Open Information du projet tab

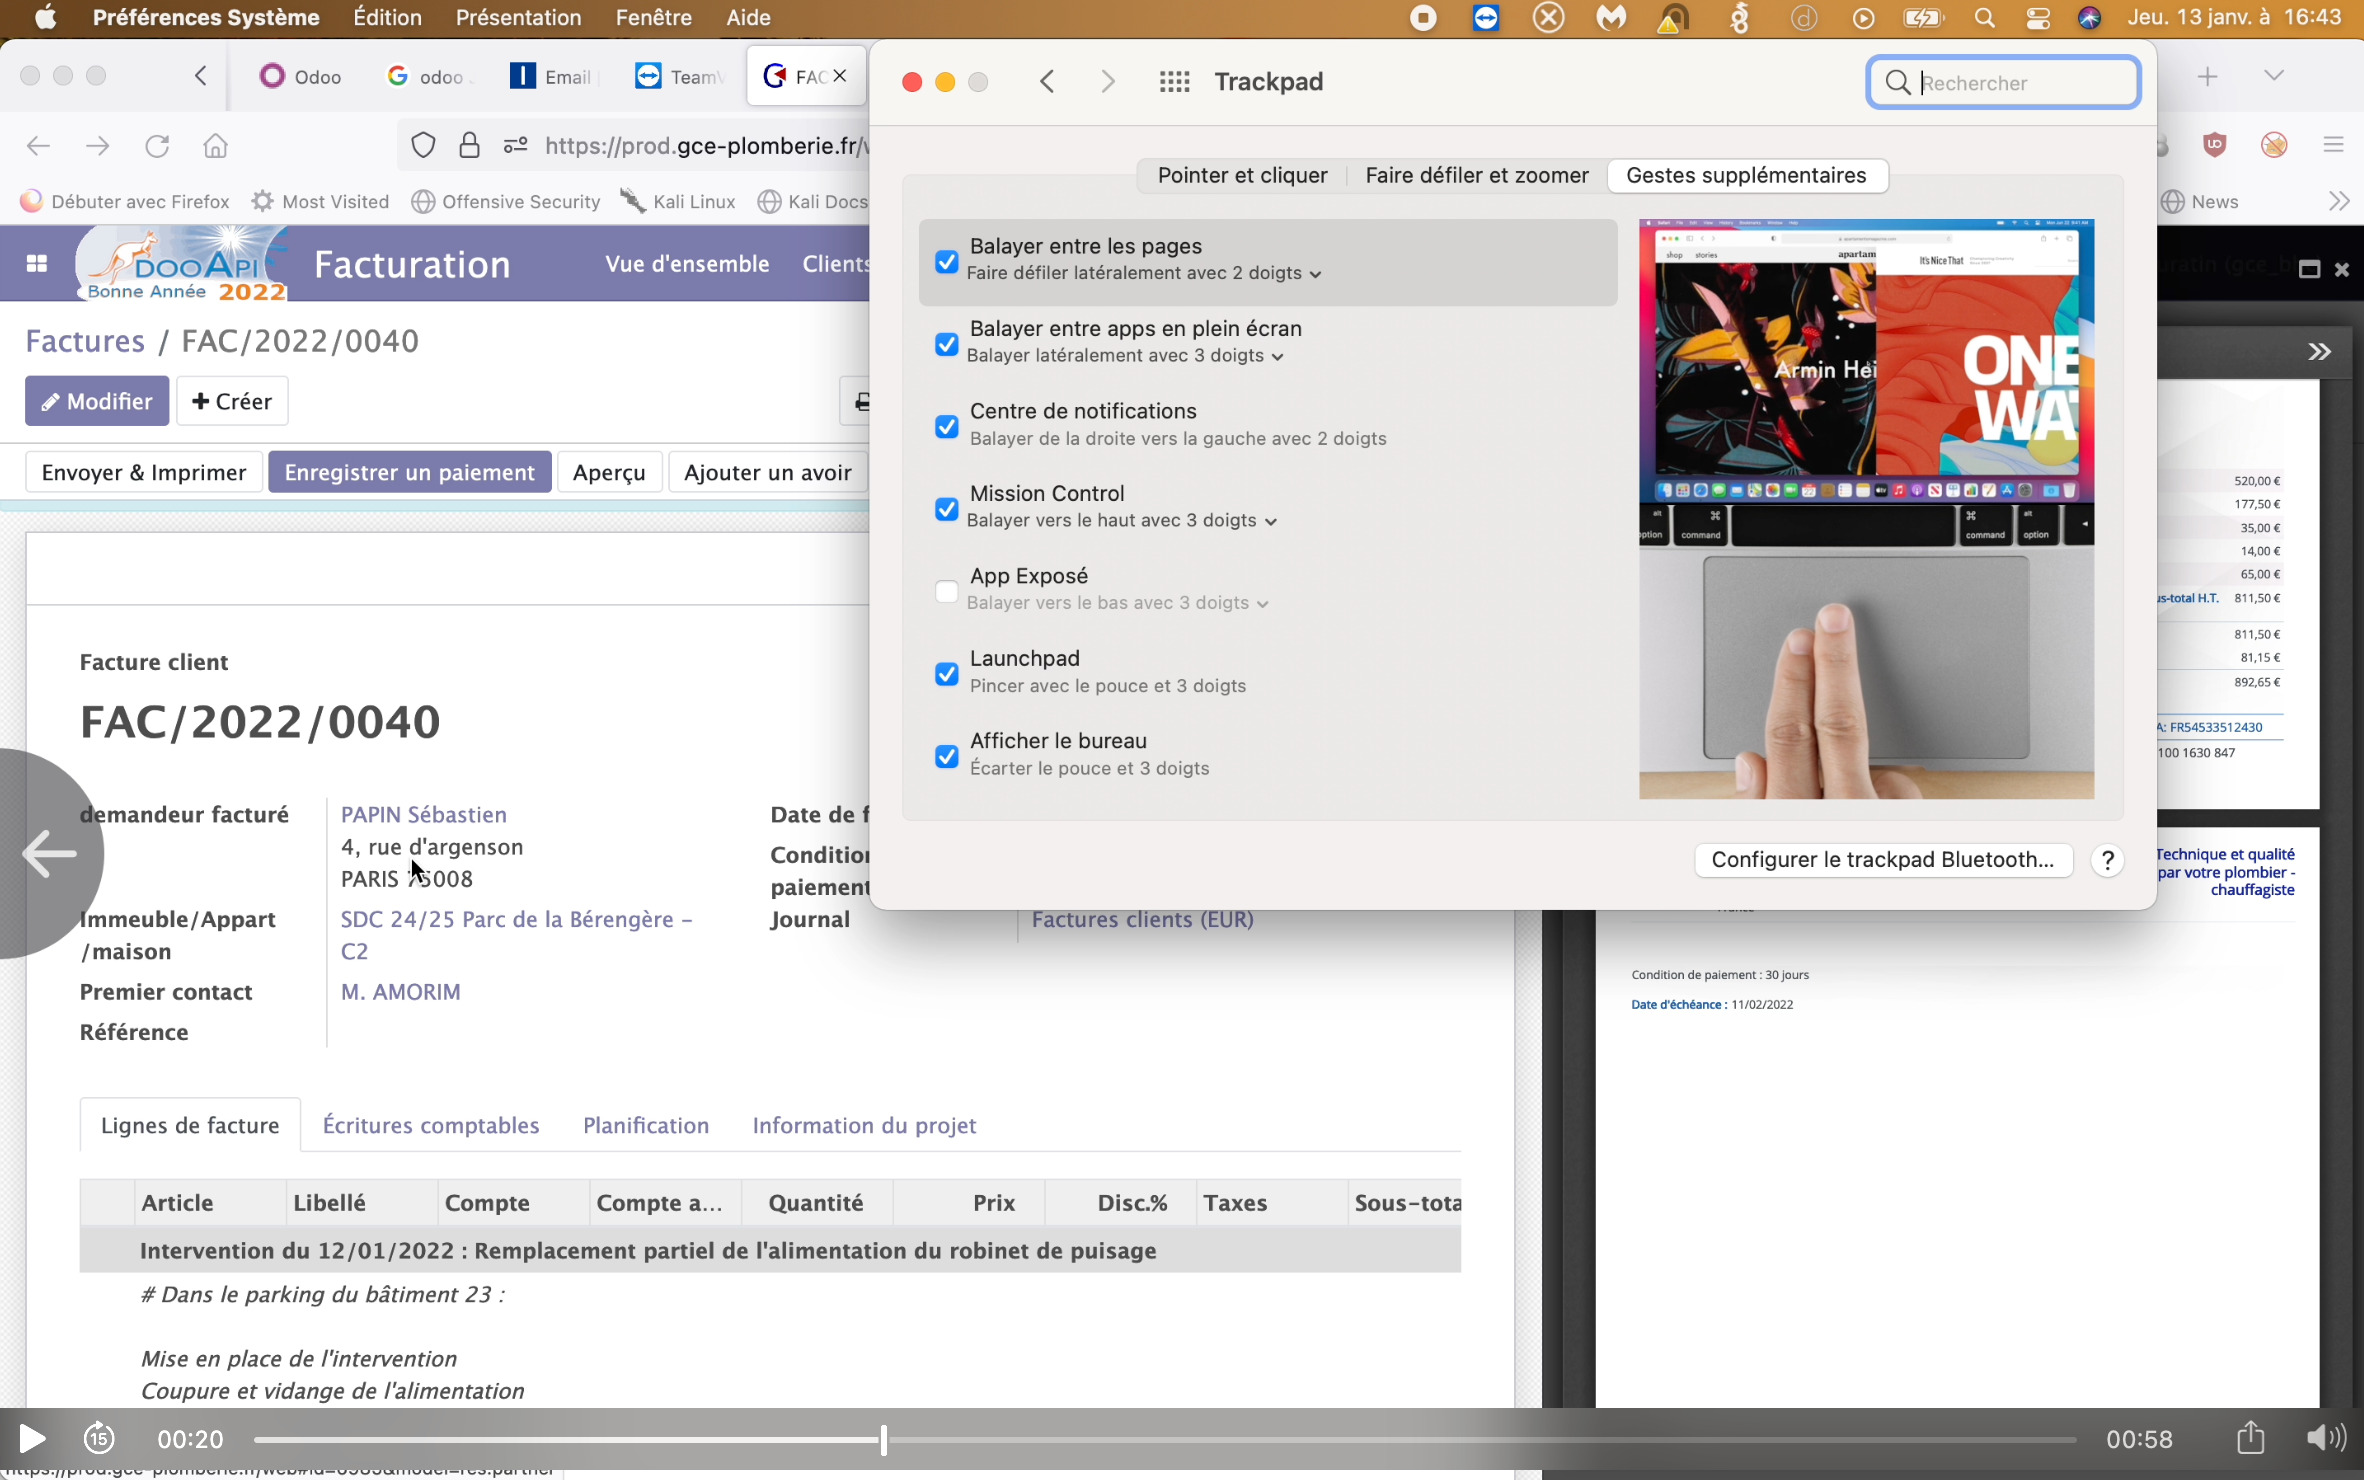tap(864, 1125)
